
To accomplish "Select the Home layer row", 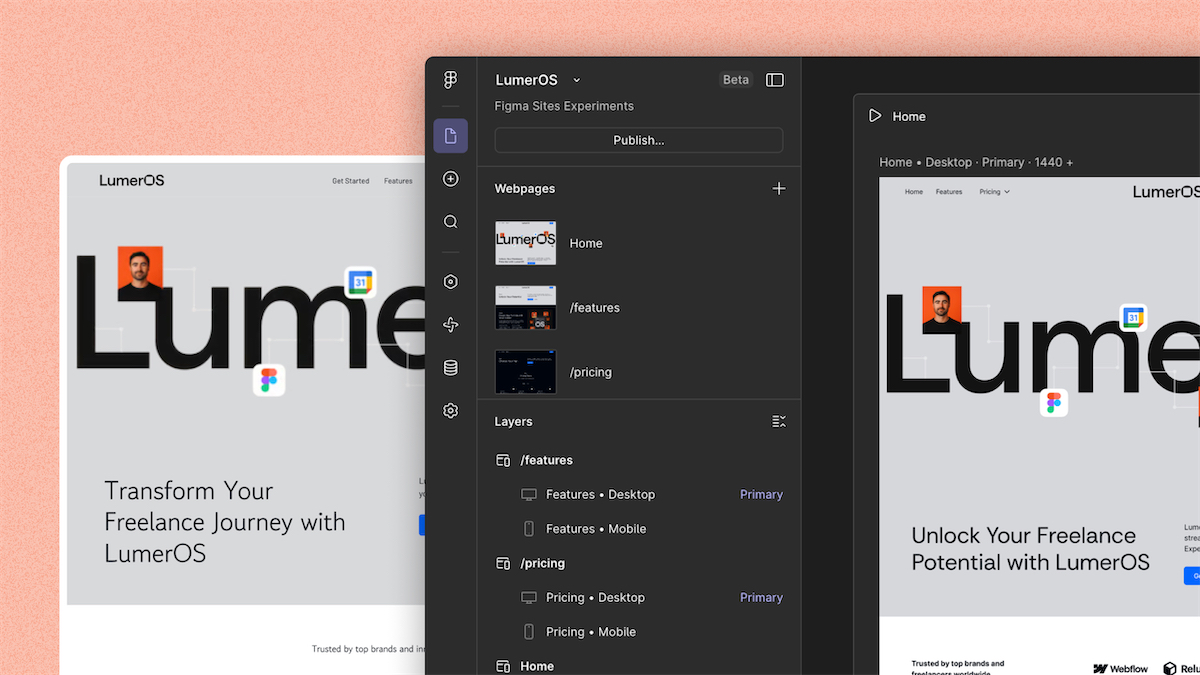I will point(640,665).
